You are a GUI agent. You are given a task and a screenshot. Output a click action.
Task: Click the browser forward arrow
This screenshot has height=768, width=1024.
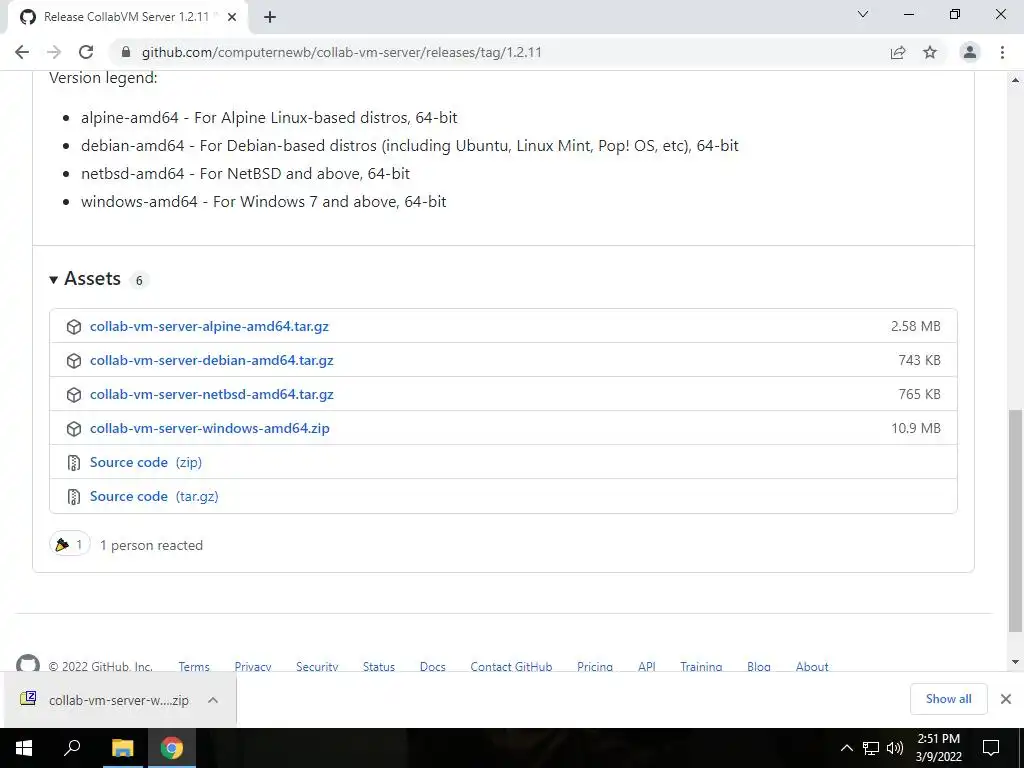[54, 52]
